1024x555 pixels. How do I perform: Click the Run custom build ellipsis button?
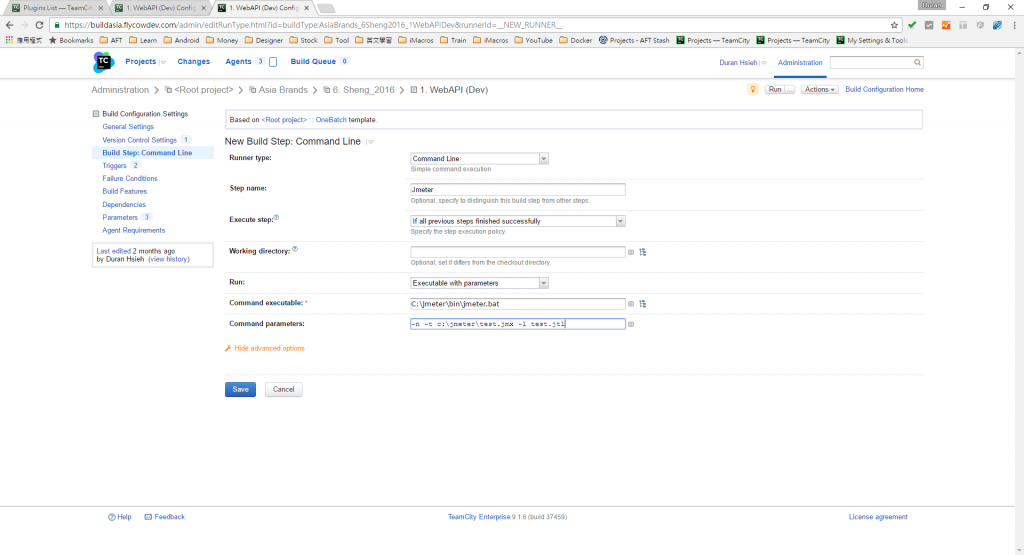point(790,89)
